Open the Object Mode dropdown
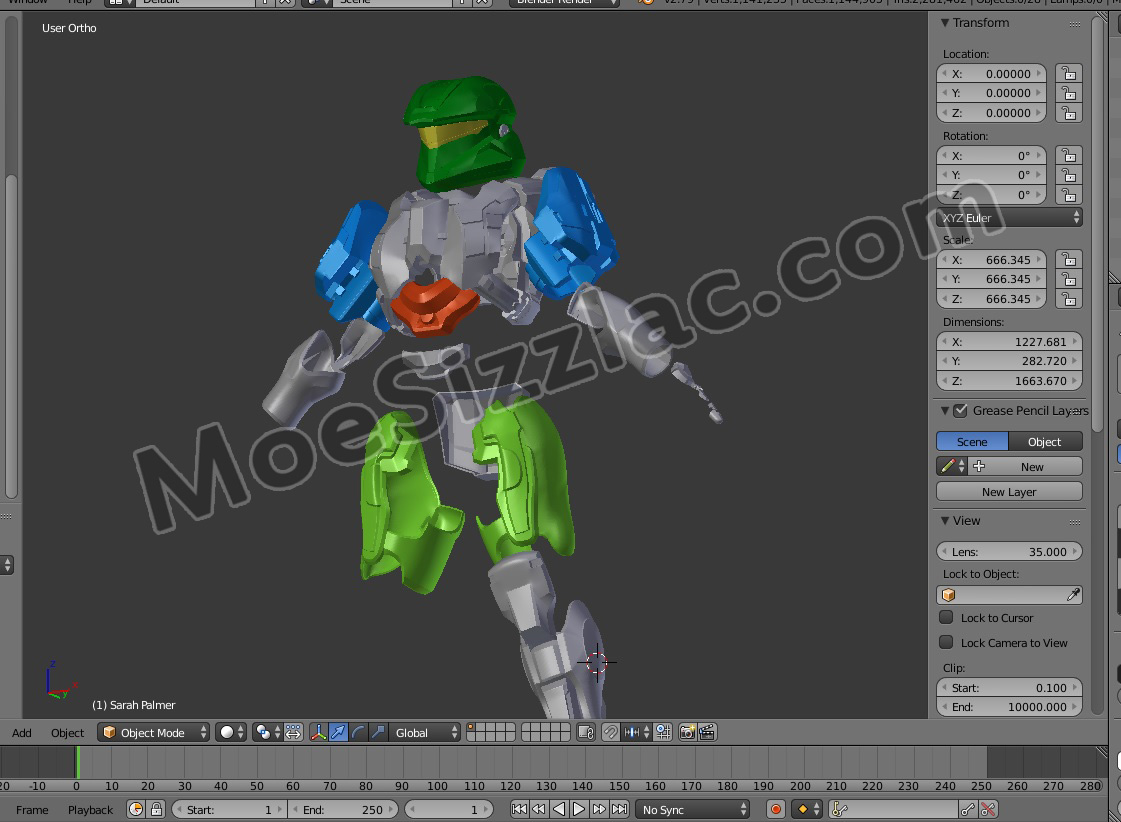 coord(154,732)
